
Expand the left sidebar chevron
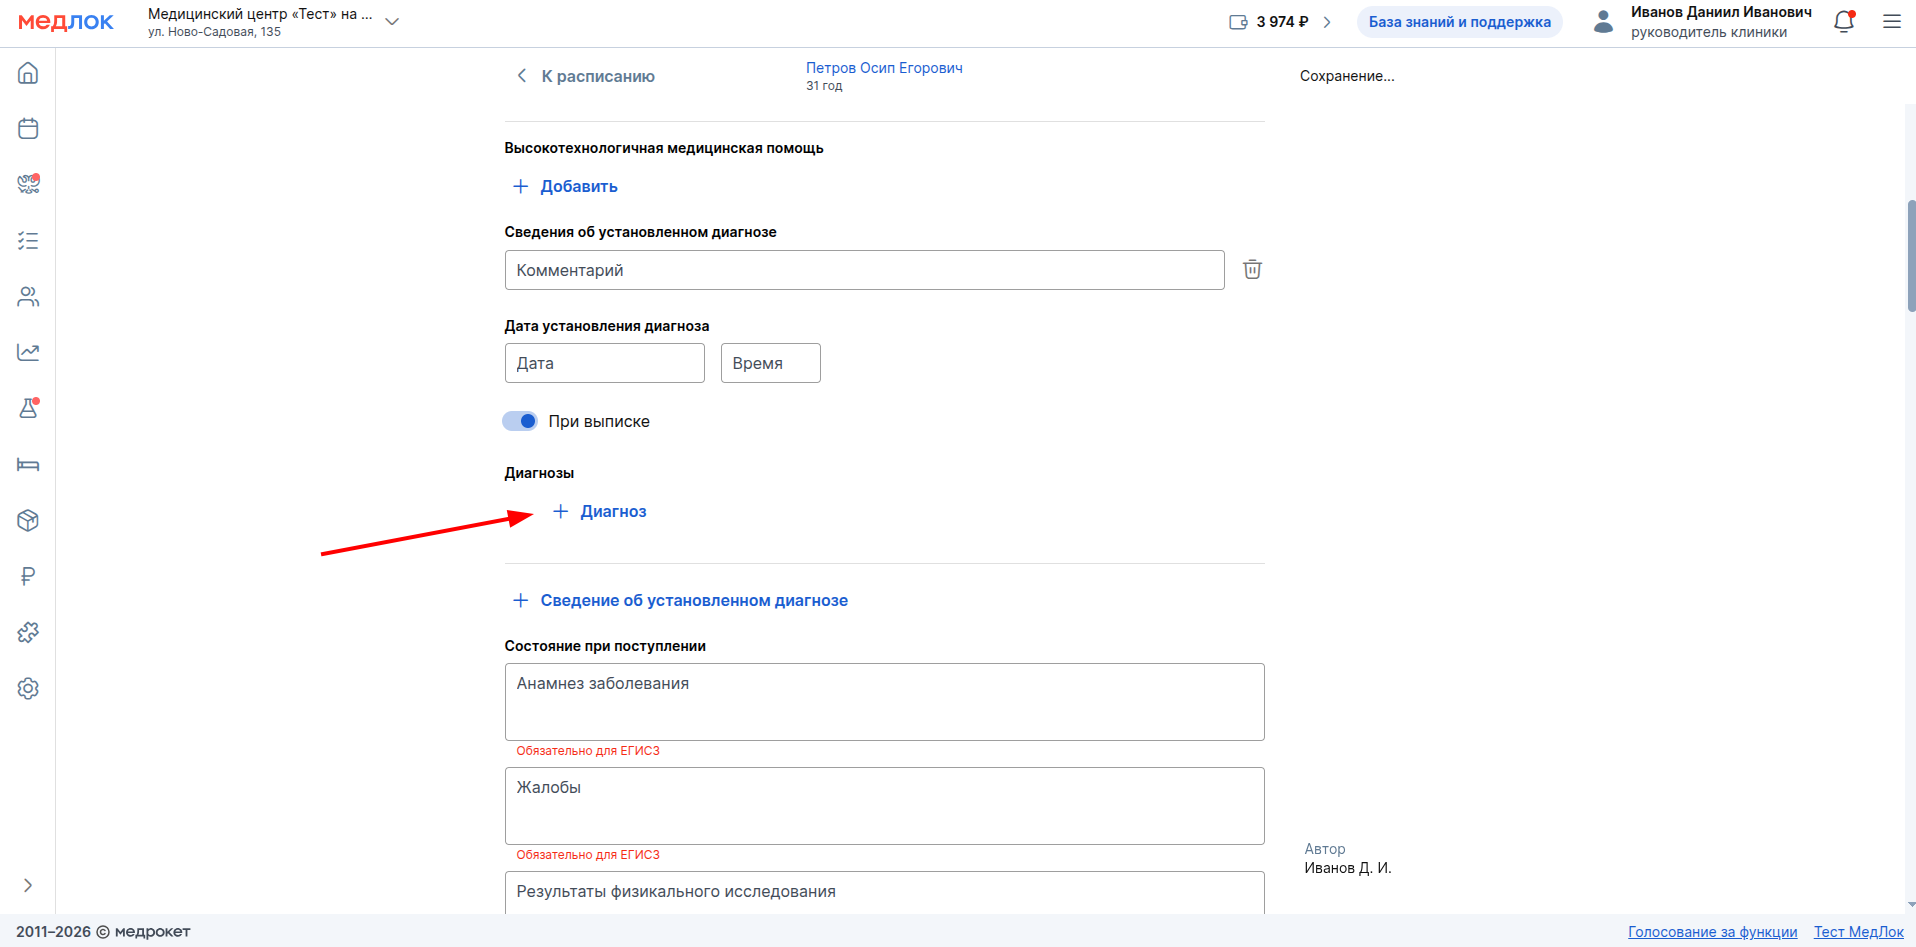point(28,885)
